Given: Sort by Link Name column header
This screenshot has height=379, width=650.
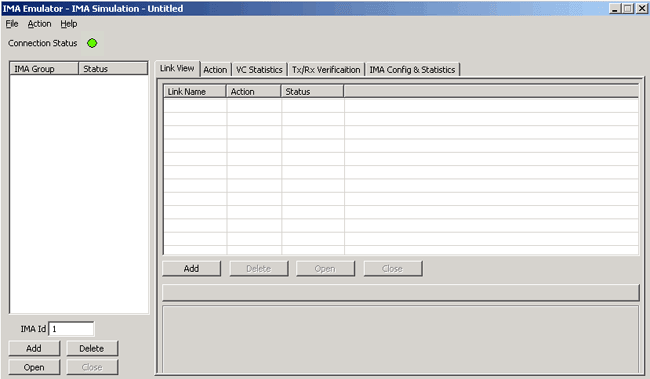Looking at the screenshot, I should 195,92.
